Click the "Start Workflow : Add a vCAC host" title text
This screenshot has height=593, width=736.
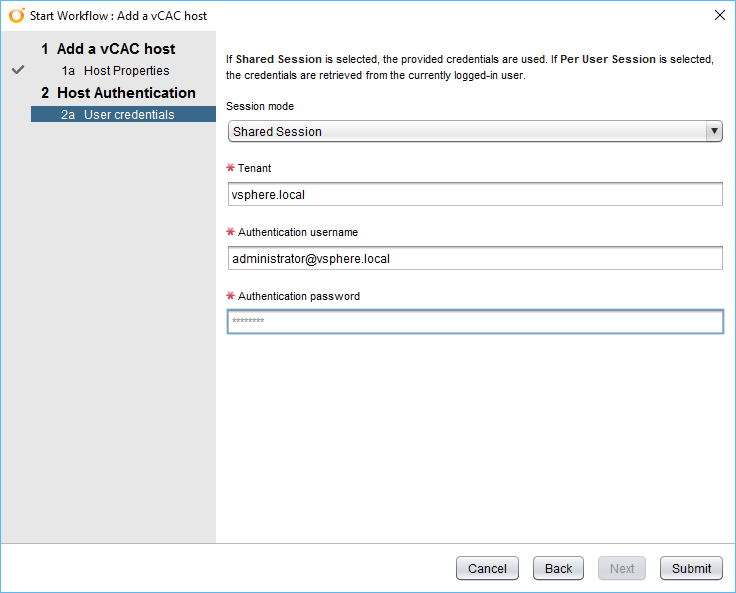point(118,16)
